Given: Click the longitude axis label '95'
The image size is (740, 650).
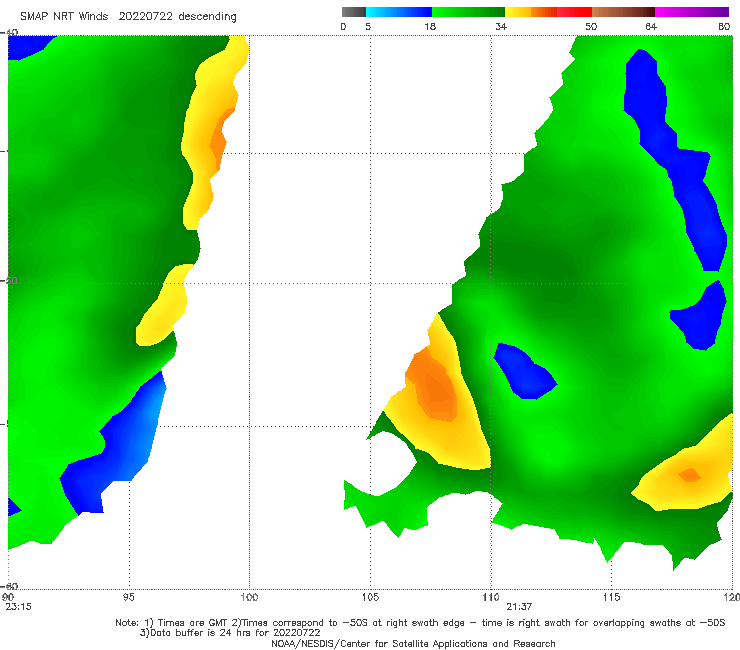Looking at the screenshot, I should [x=128, y=597].
